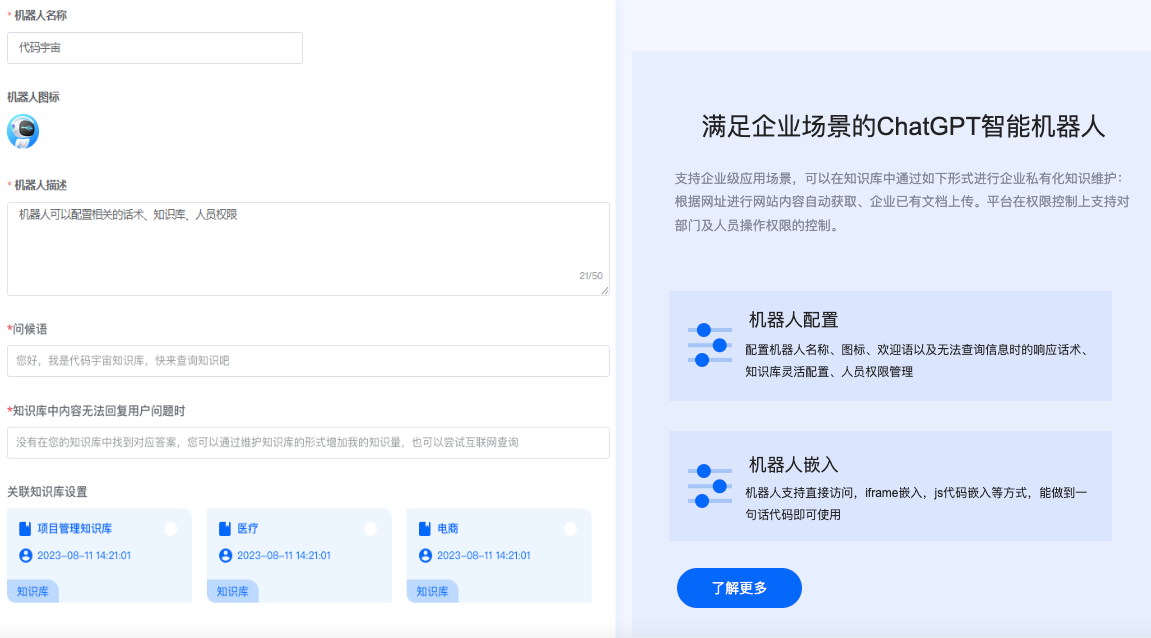Screen dimensions: 1151x638
Task: Click the sliders icon beside 机器人配置
Action: [x=709, y=345]
